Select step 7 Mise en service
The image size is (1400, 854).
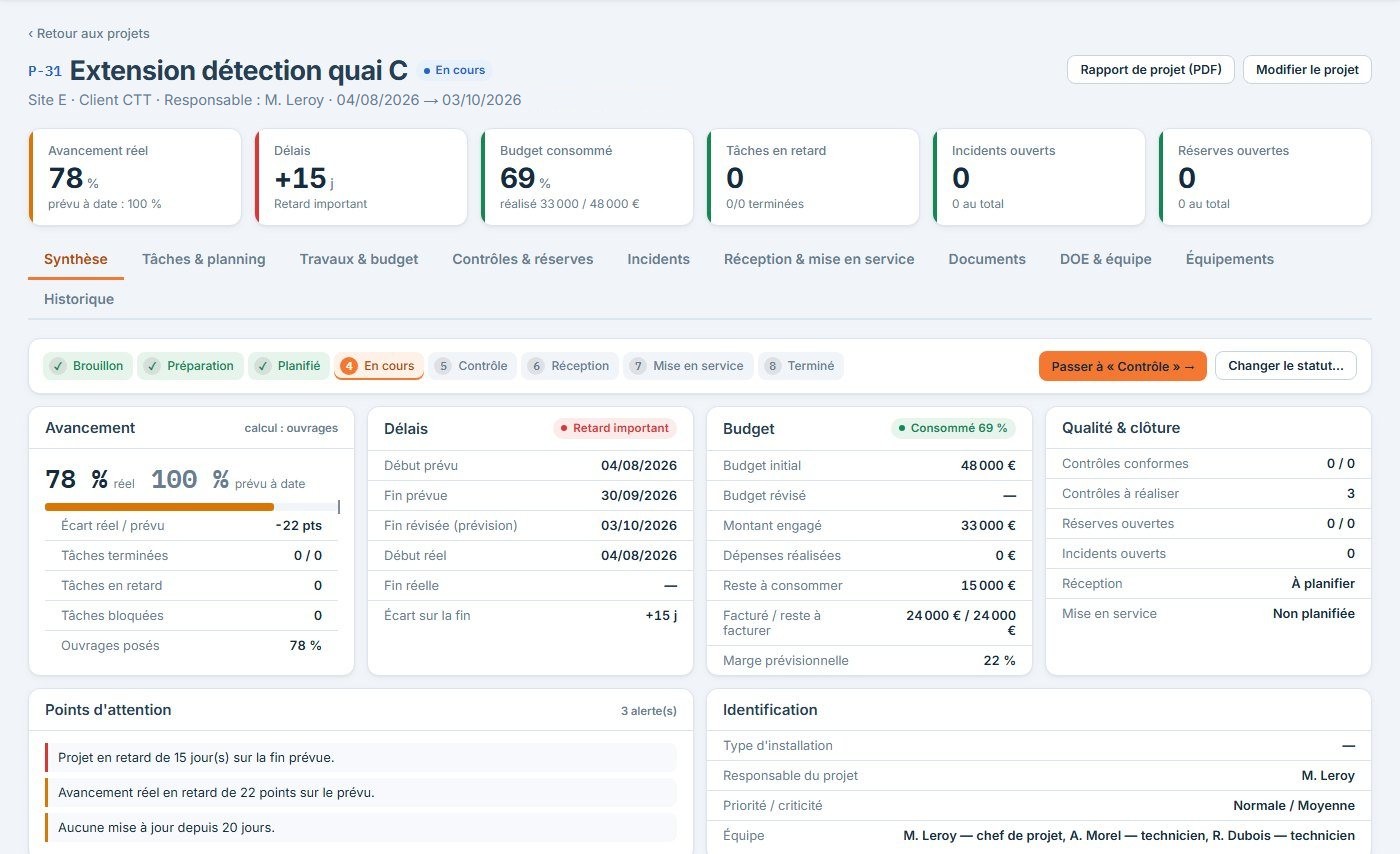(689, 366)
